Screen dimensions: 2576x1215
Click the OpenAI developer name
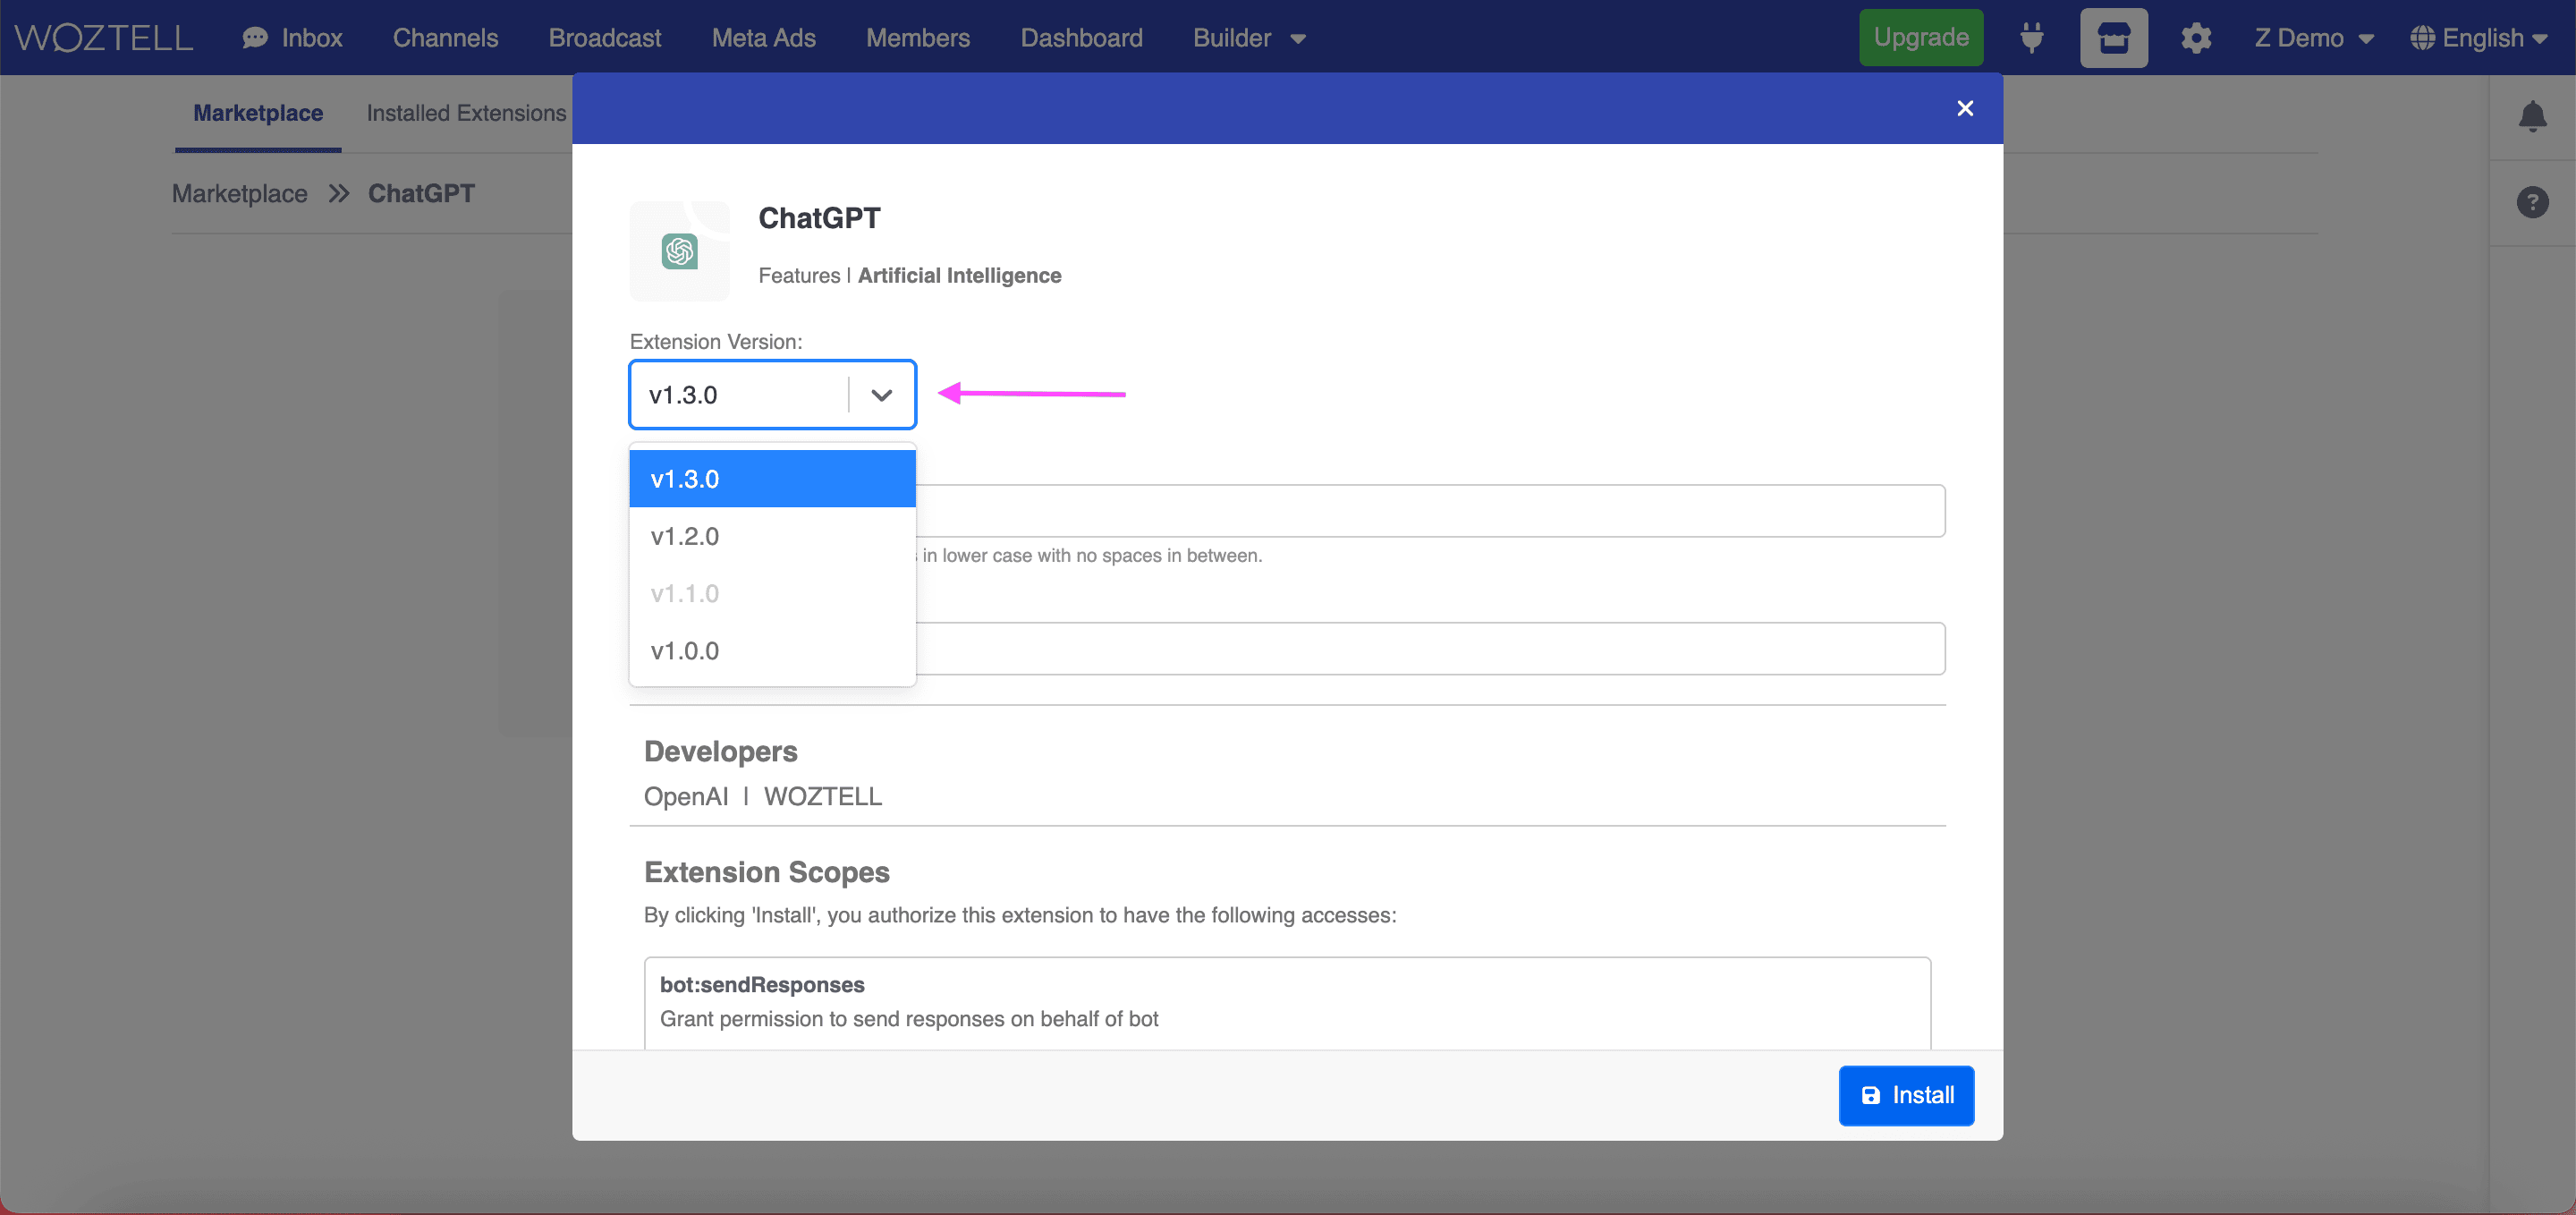click(x=685, y=796)
